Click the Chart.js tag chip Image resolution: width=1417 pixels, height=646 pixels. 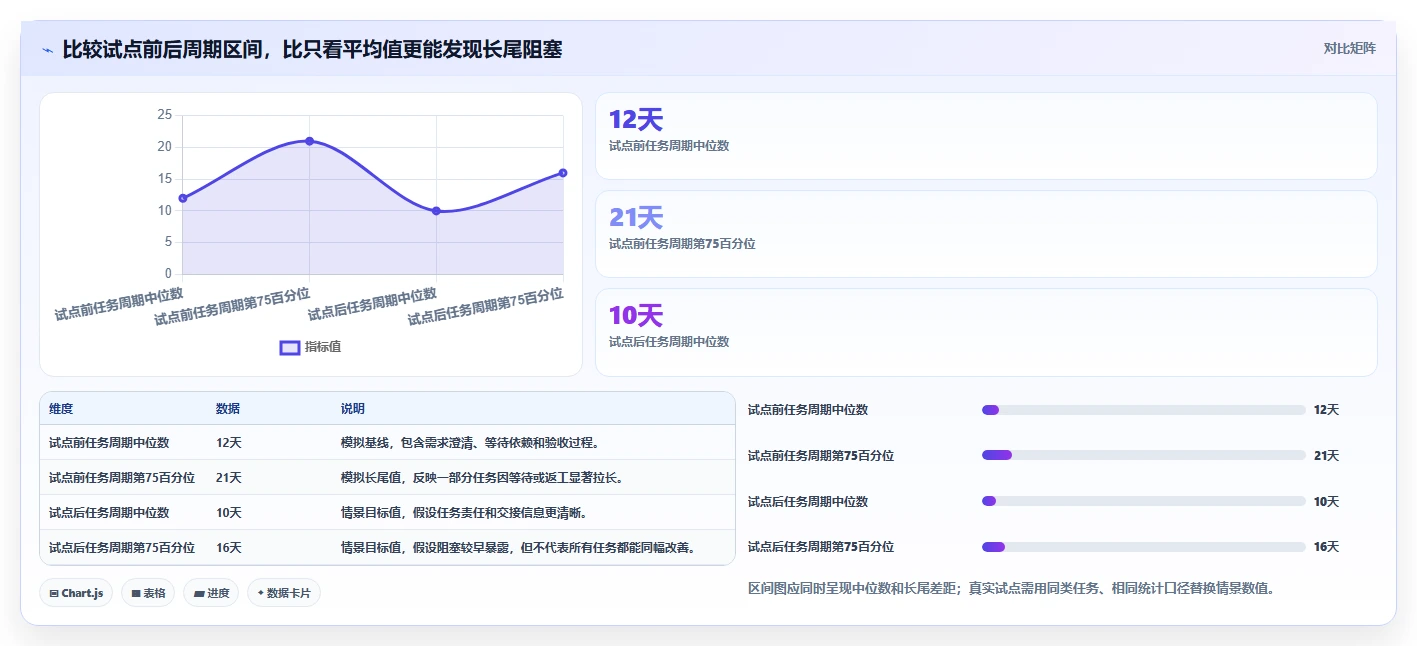click(x=76, y=593)
